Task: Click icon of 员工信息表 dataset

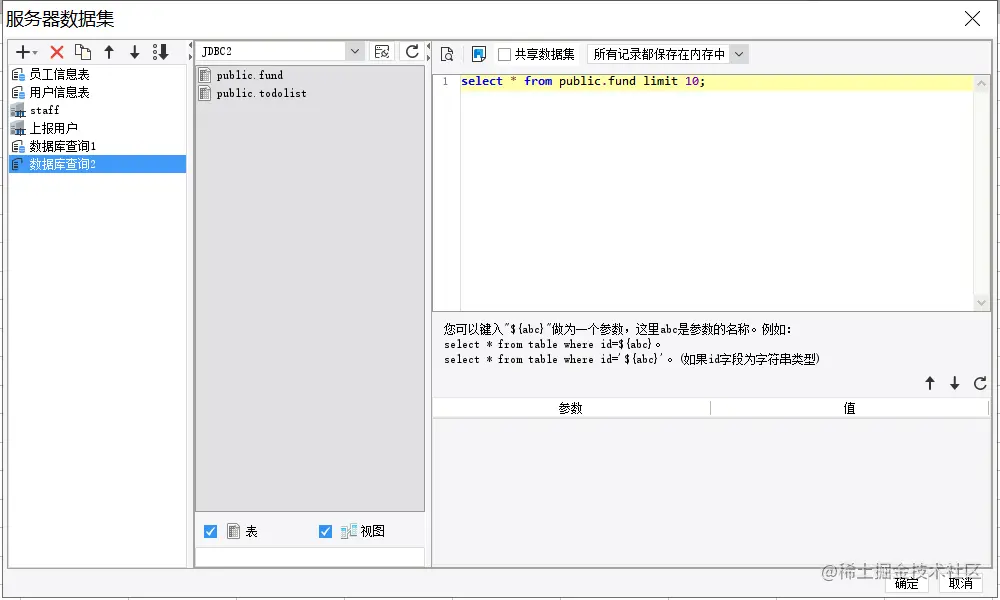Action: click(18, 75)
